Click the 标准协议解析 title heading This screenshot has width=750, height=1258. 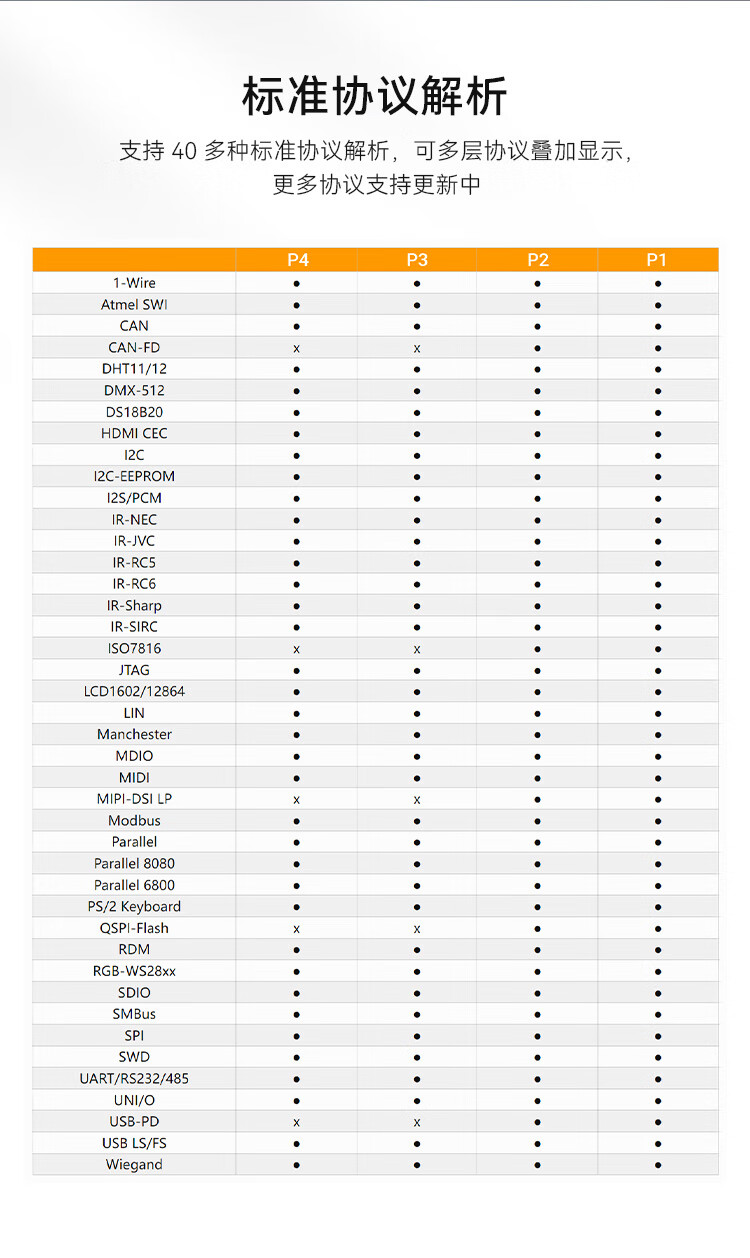point(375,97)
